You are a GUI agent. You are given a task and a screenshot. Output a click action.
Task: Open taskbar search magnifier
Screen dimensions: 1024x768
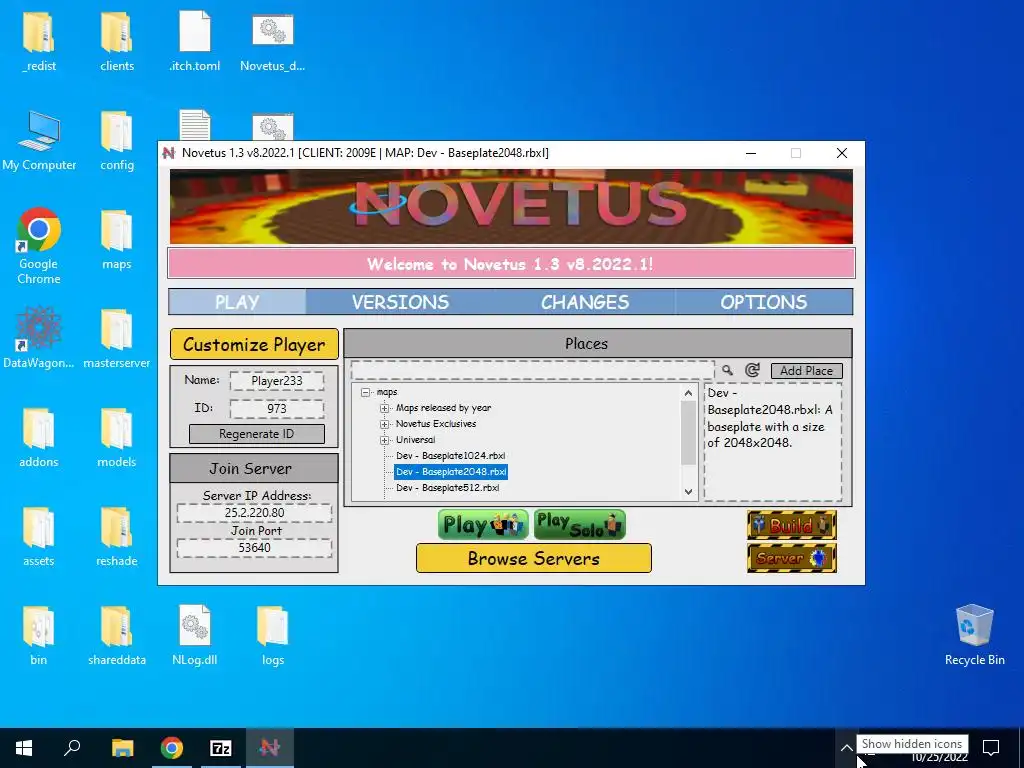click(72, 748)
